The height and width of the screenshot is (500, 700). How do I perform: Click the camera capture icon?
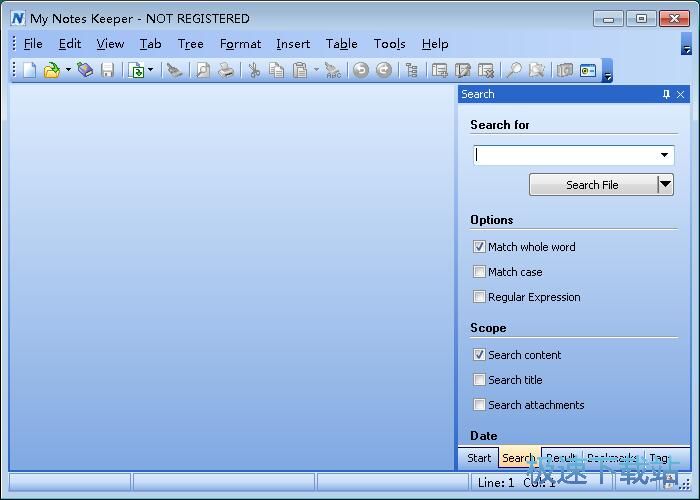point(565,70)
